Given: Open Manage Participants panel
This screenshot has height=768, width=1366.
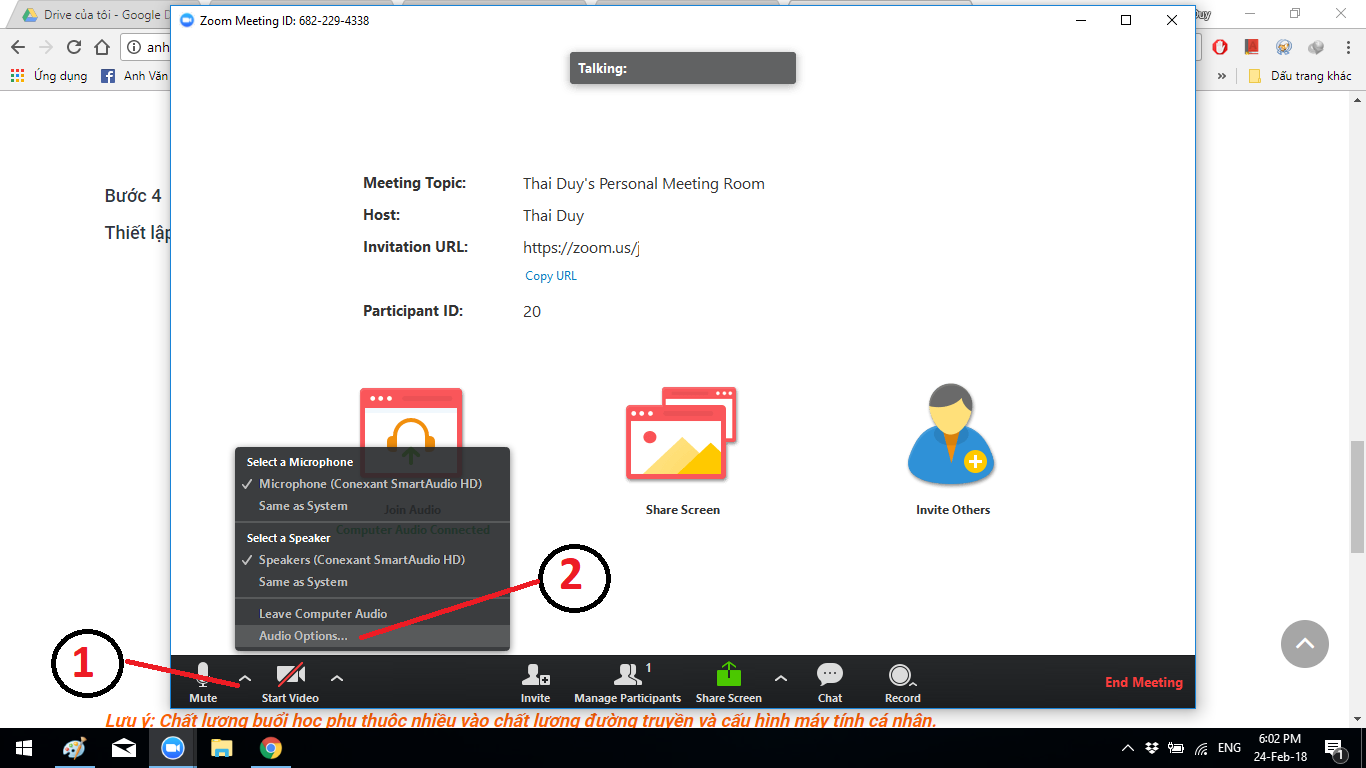Looking at the screenshot, I should [x=627, y=682].
